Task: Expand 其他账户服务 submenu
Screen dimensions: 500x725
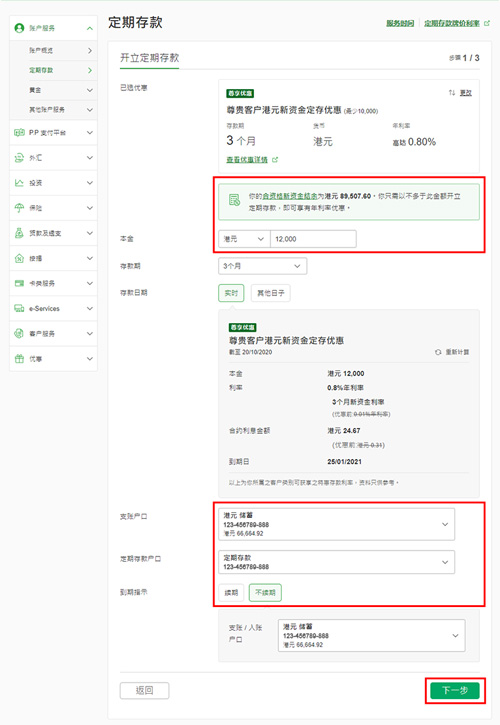Action: pos(90,110)
